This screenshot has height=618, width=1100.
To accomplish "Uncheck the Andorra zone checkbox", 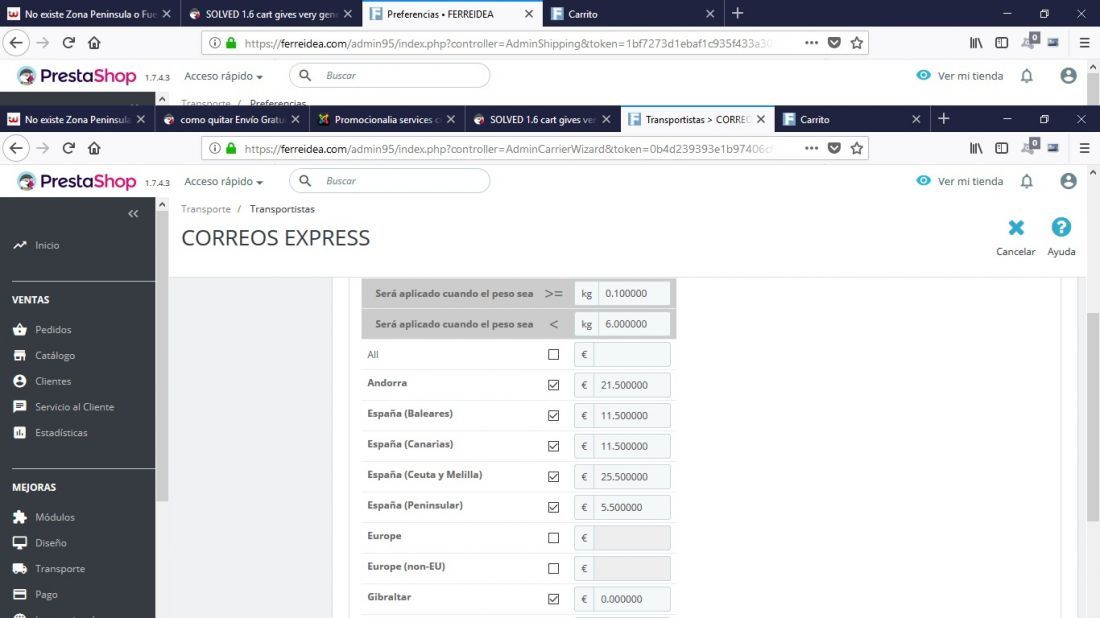I will (x=554, y=385).
